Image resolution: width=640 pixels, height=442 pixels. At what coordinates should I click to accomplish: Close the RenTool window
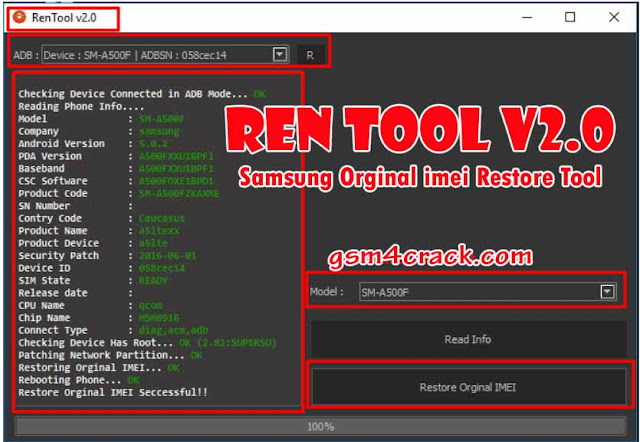pos(614,18)
